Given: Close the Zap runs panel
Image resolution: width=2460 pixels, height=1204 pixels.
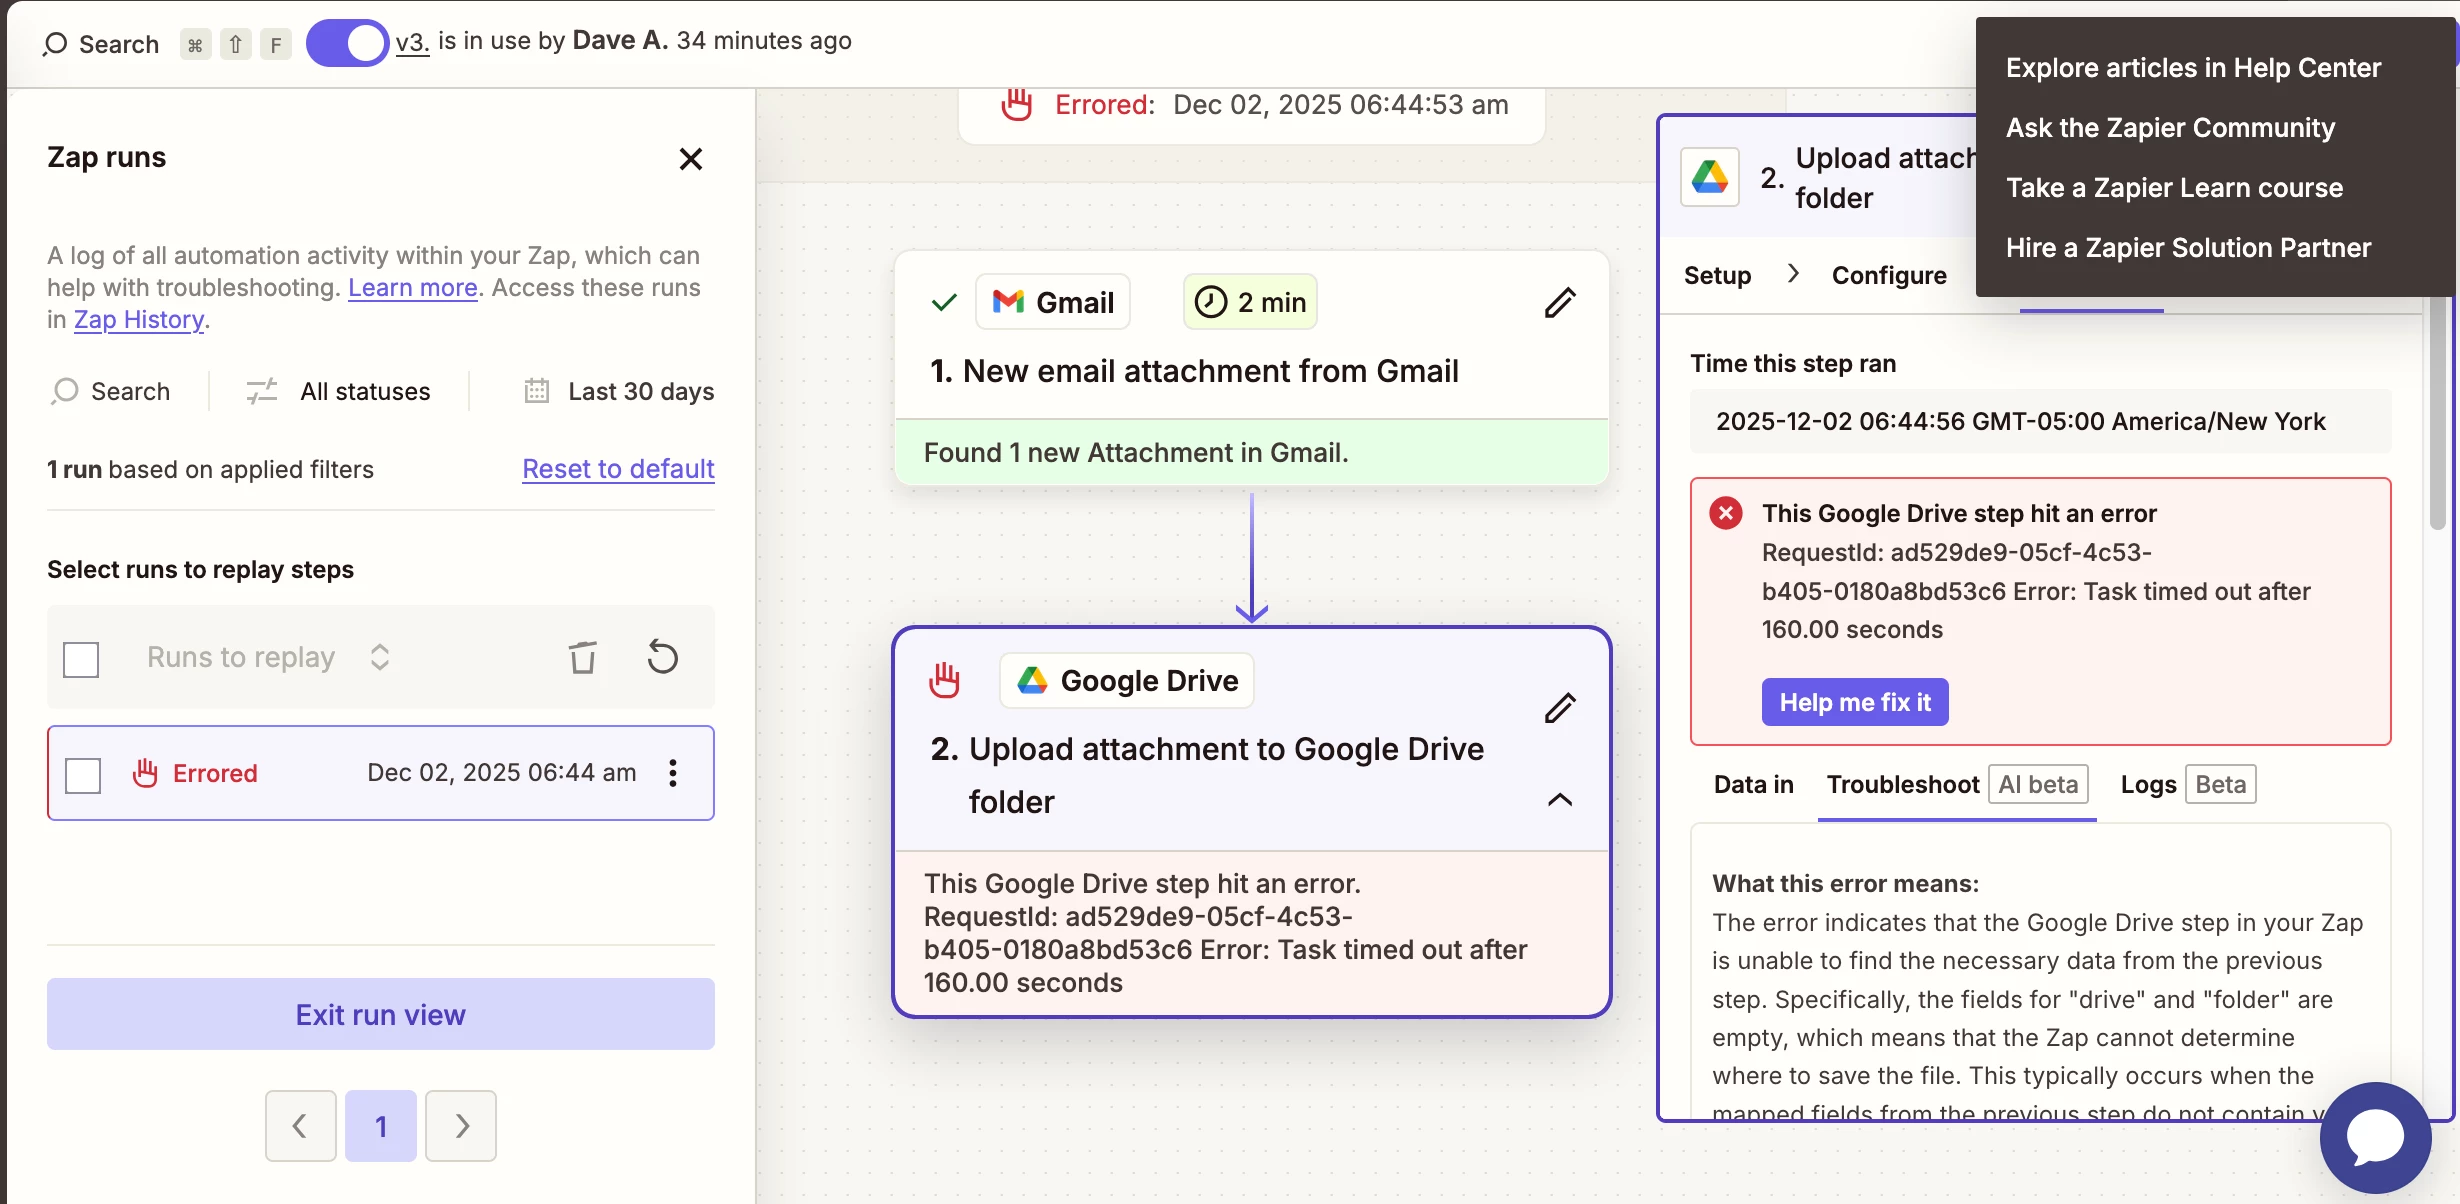Looking at the screenshot, I should click(x=690, y=159).
